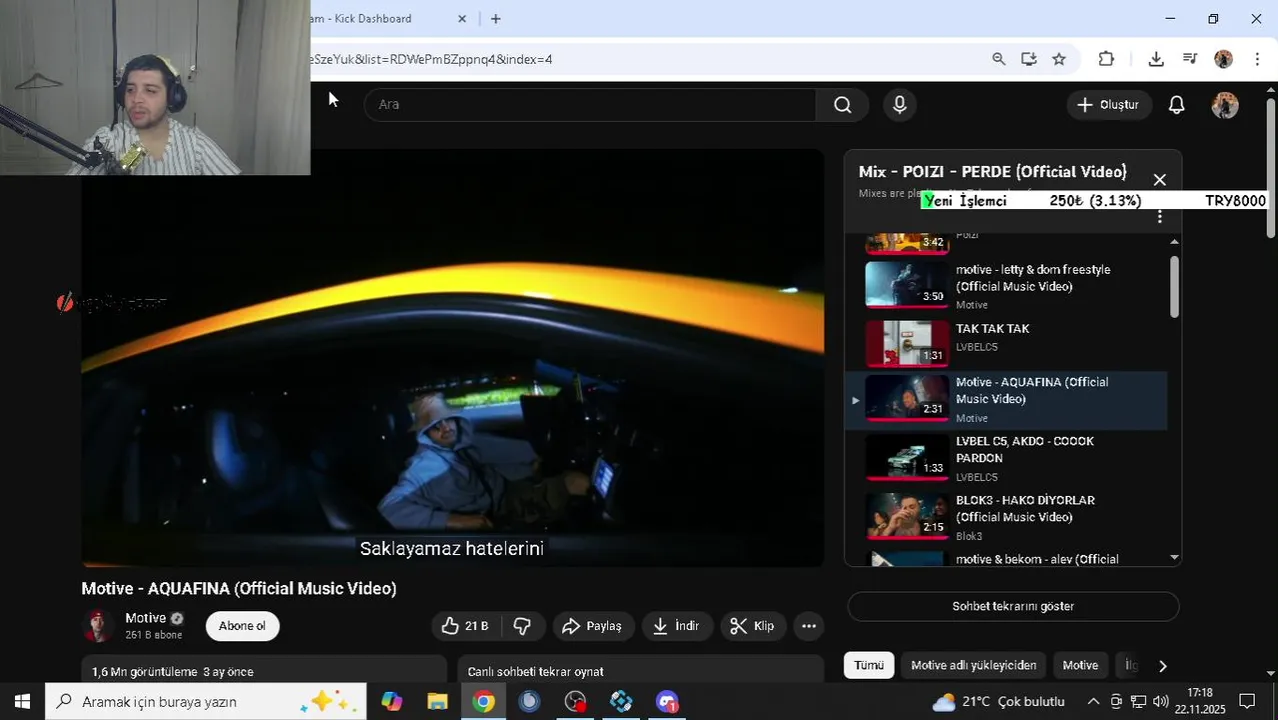1278x720 pixels.
Task: Click Klip scissors button
Action: pos(753,626)
